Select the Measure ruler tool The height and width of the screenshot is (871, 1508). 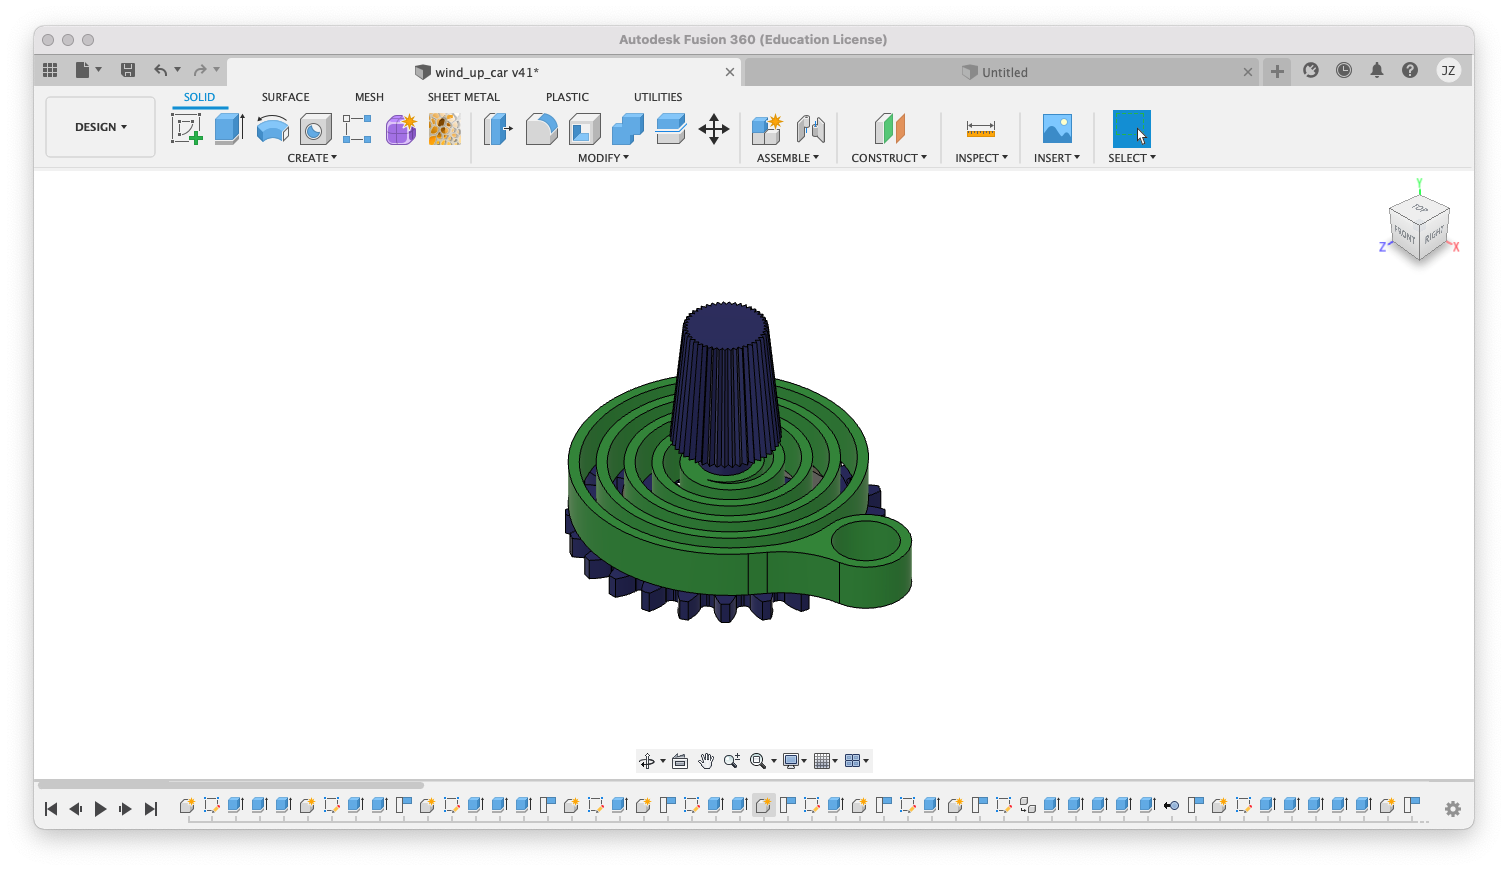(981, 129)
